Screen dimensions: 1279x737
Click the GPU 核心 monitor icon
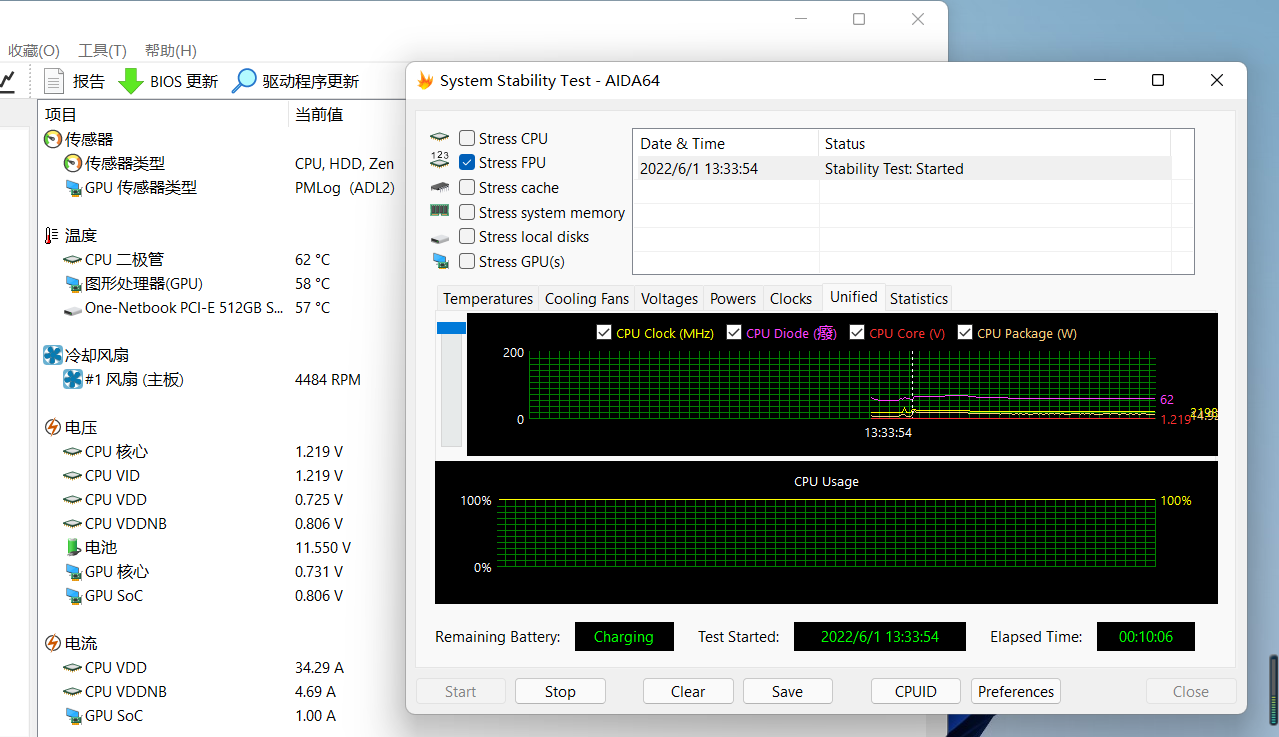[x=73, y=571]
